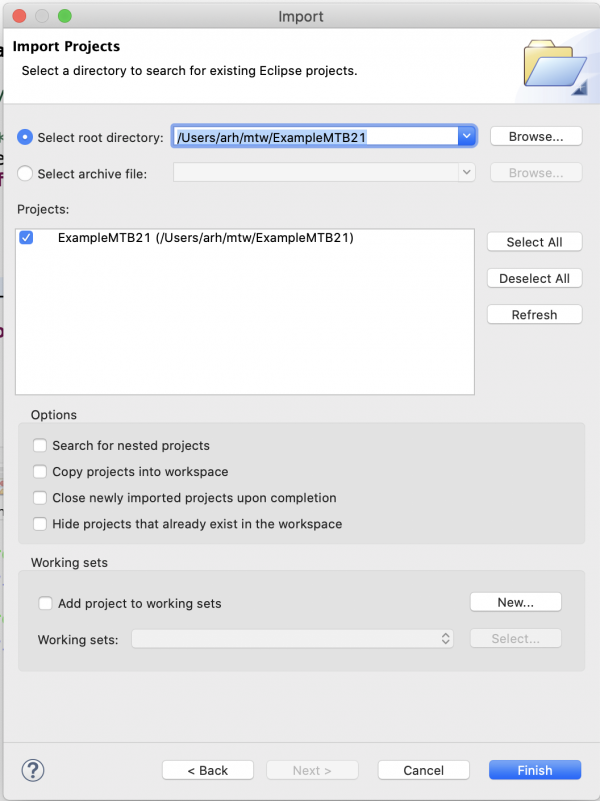The image size is (600, 801).
Task: Refresh the projects list
Action: pos(534,314)
